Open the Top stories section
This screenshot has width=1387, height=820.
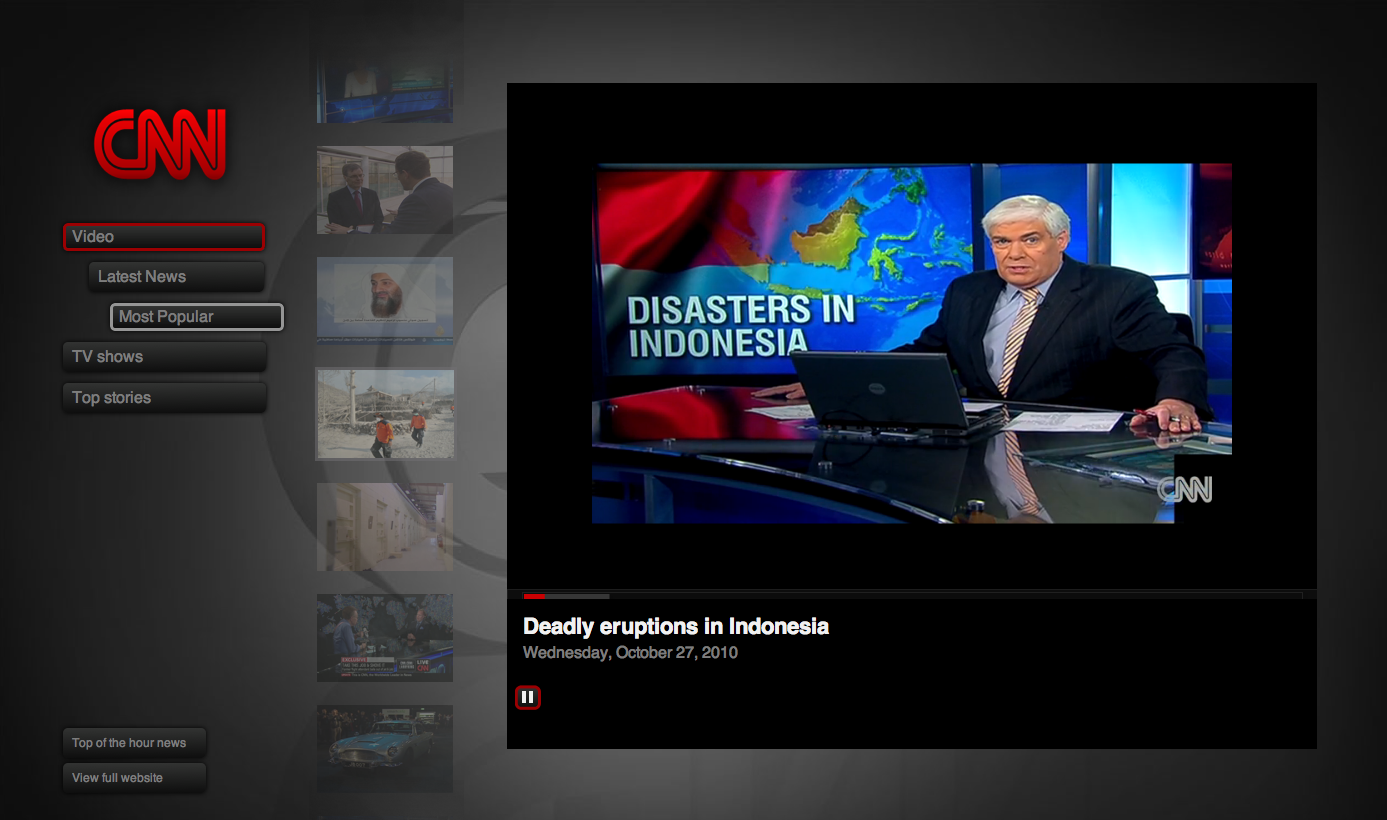tap(164, 397)
